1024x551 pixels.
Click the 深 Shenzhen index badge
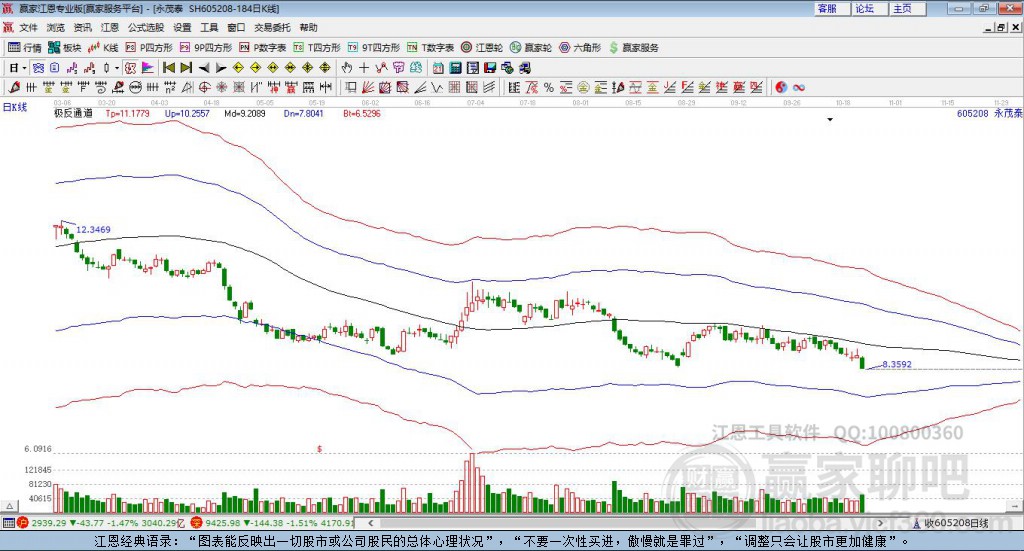[197, 523]
